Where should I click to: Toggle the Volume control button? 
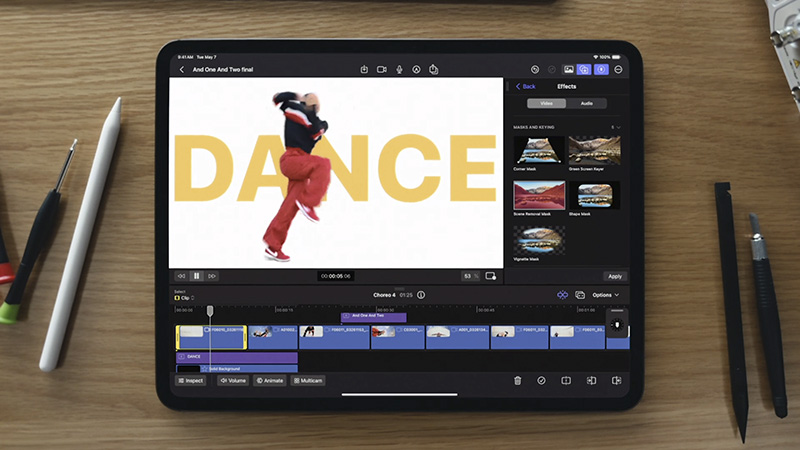click(x=232, y=380)
